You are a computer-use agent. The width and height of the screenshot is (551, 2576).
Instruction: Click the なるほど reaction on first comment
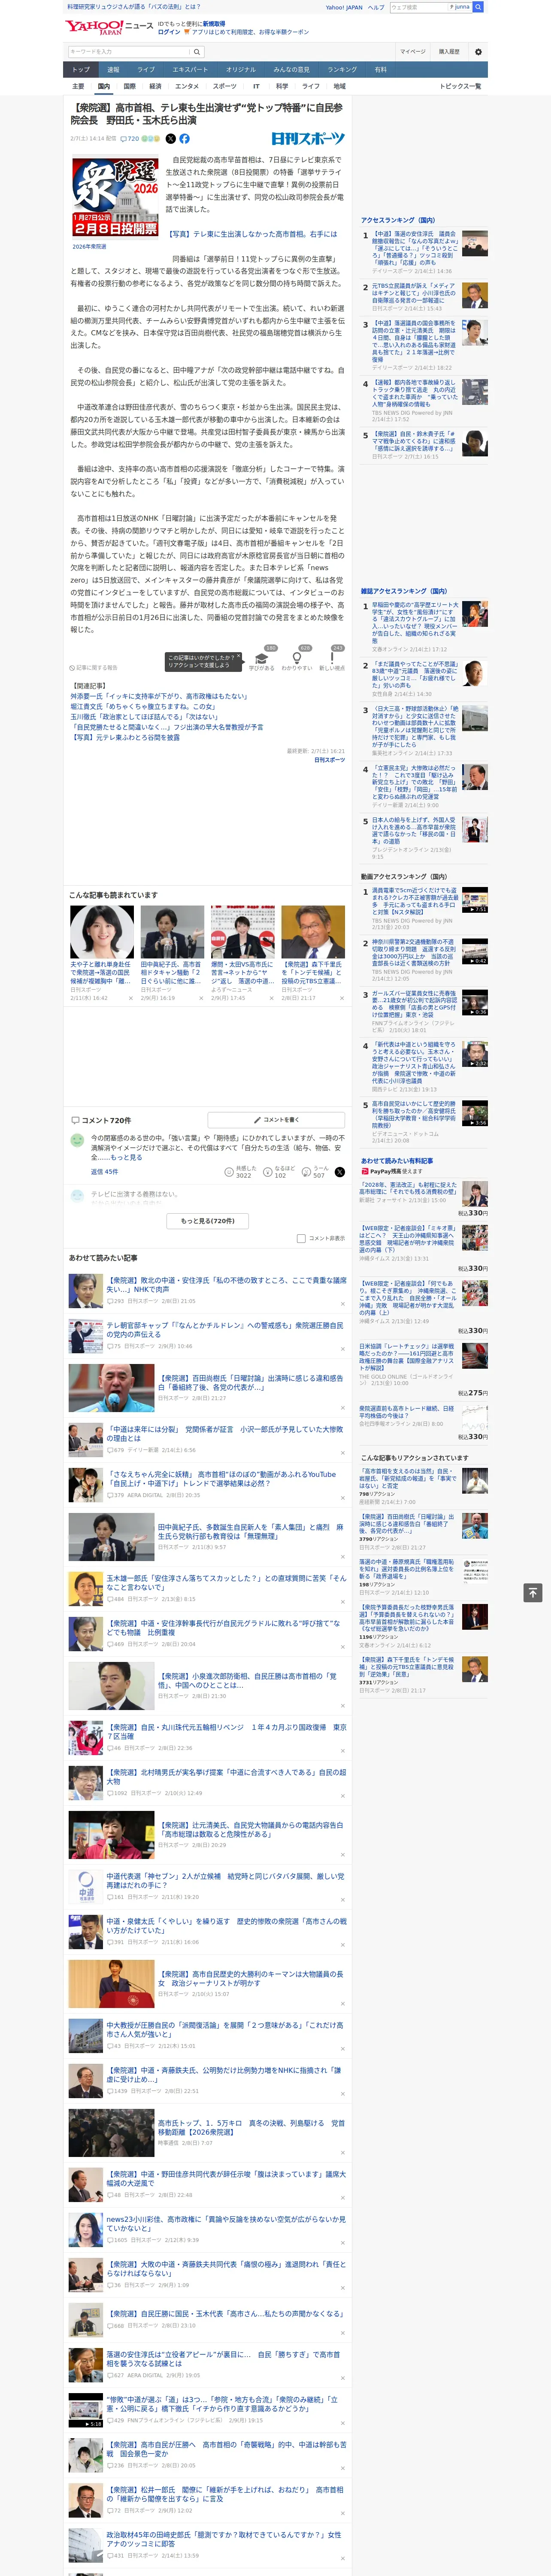[x=279, y=1172]
